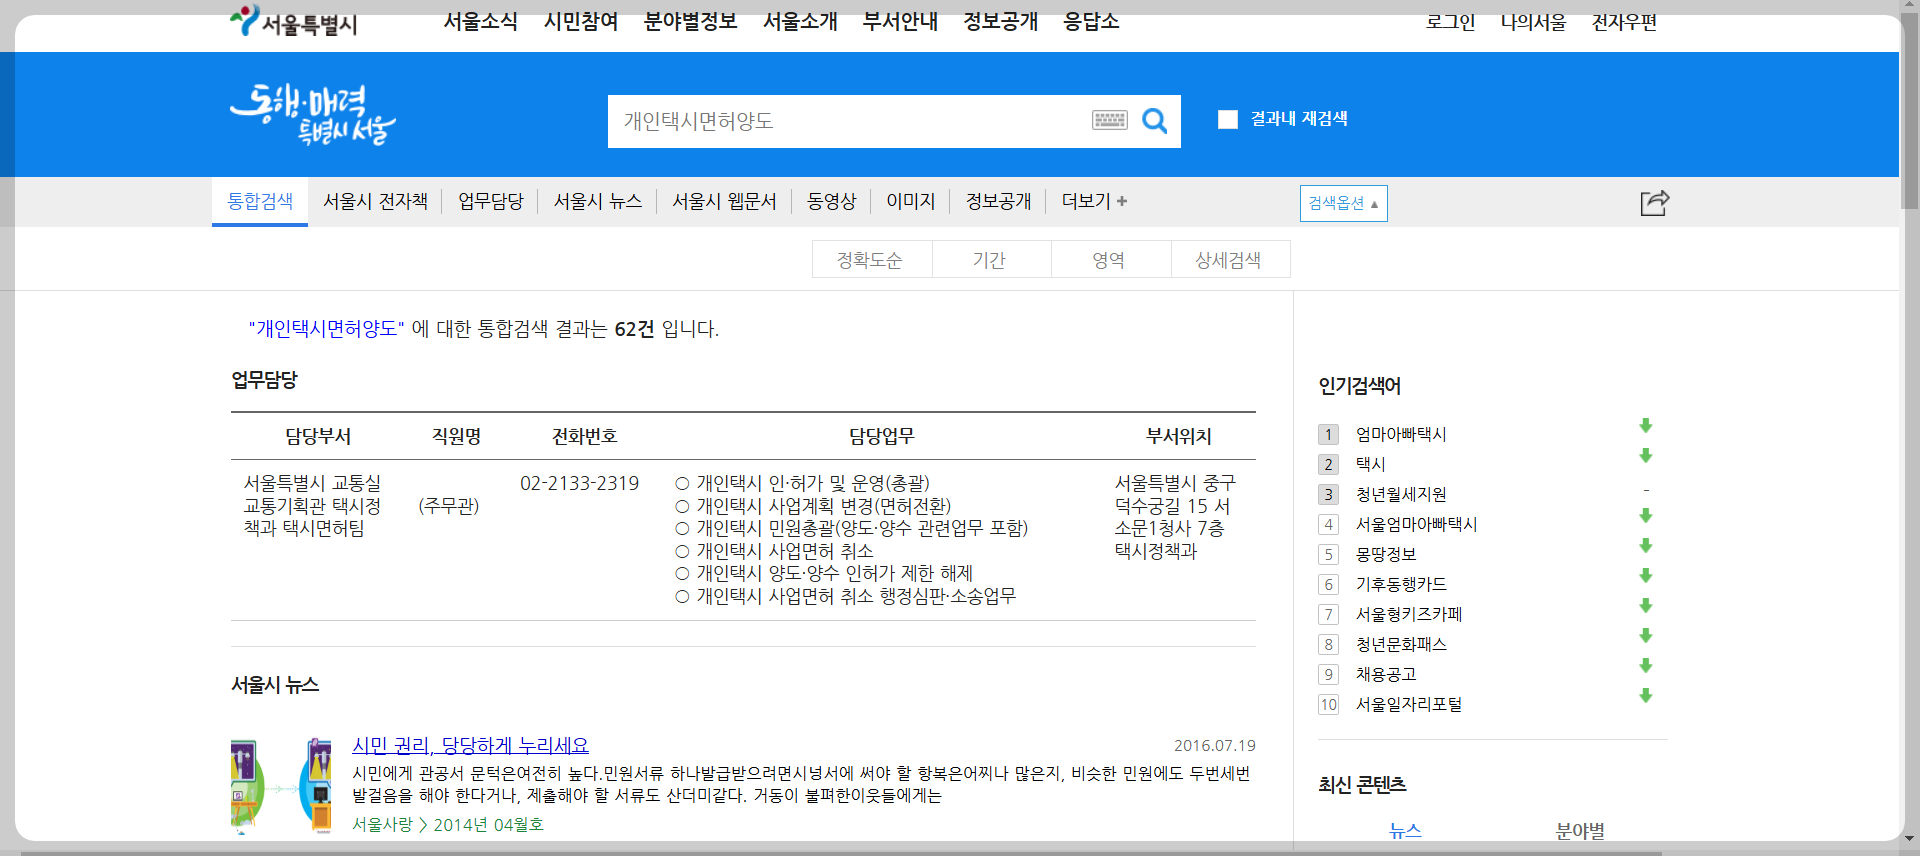Viewport: 1920px width, 856px height.
Task: Switch to the 업무담당 tab
Action: (x=491, y=201)
